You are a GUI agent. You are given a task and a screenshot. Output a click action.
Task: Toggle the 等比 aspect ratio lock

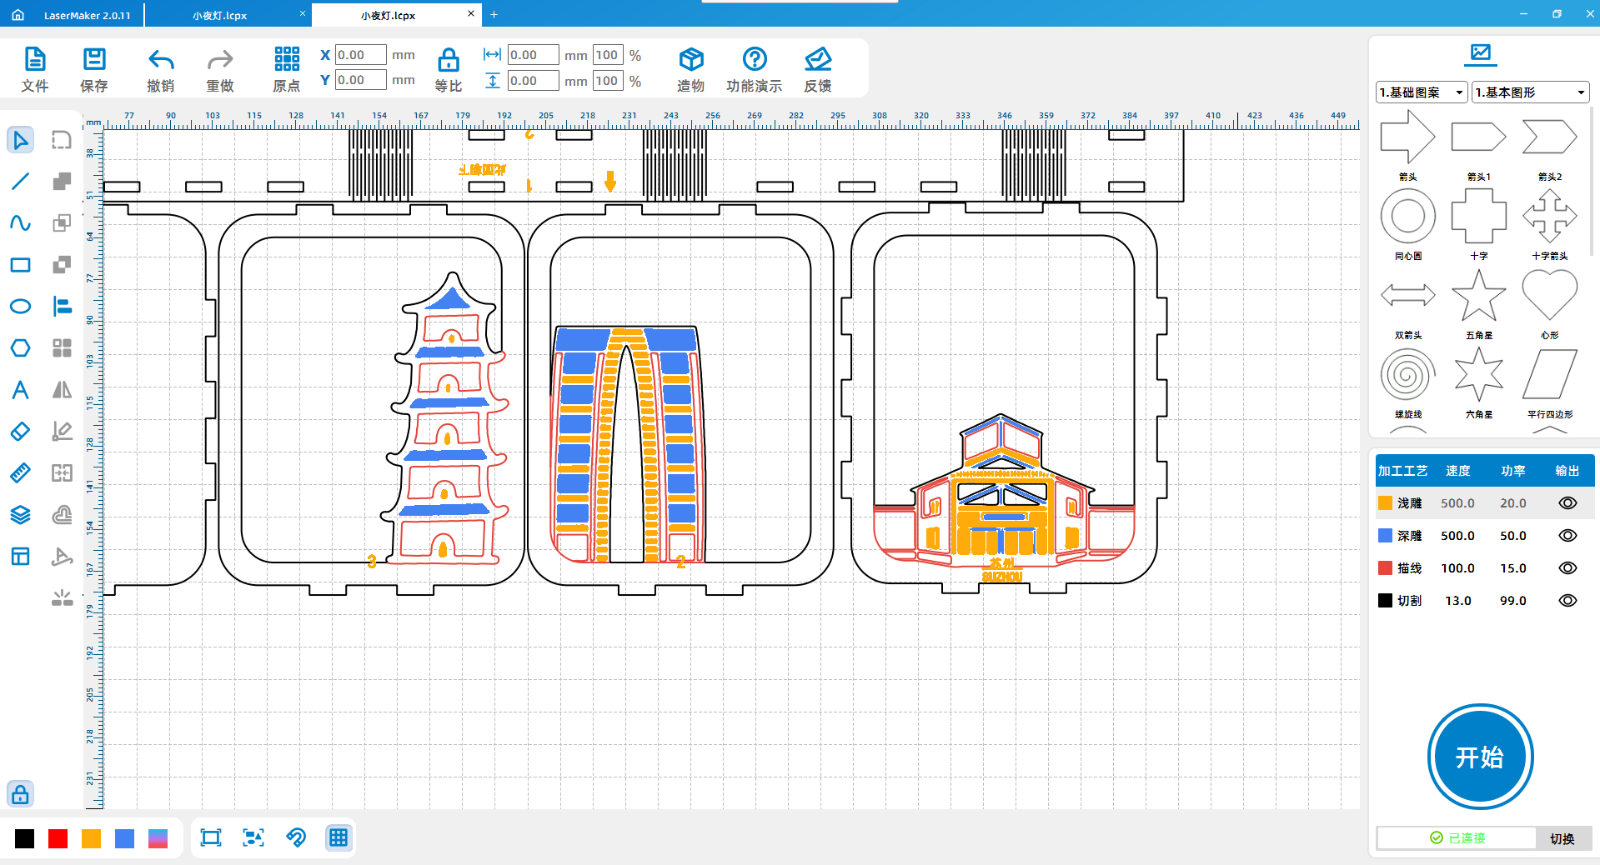tap(448, 60)
